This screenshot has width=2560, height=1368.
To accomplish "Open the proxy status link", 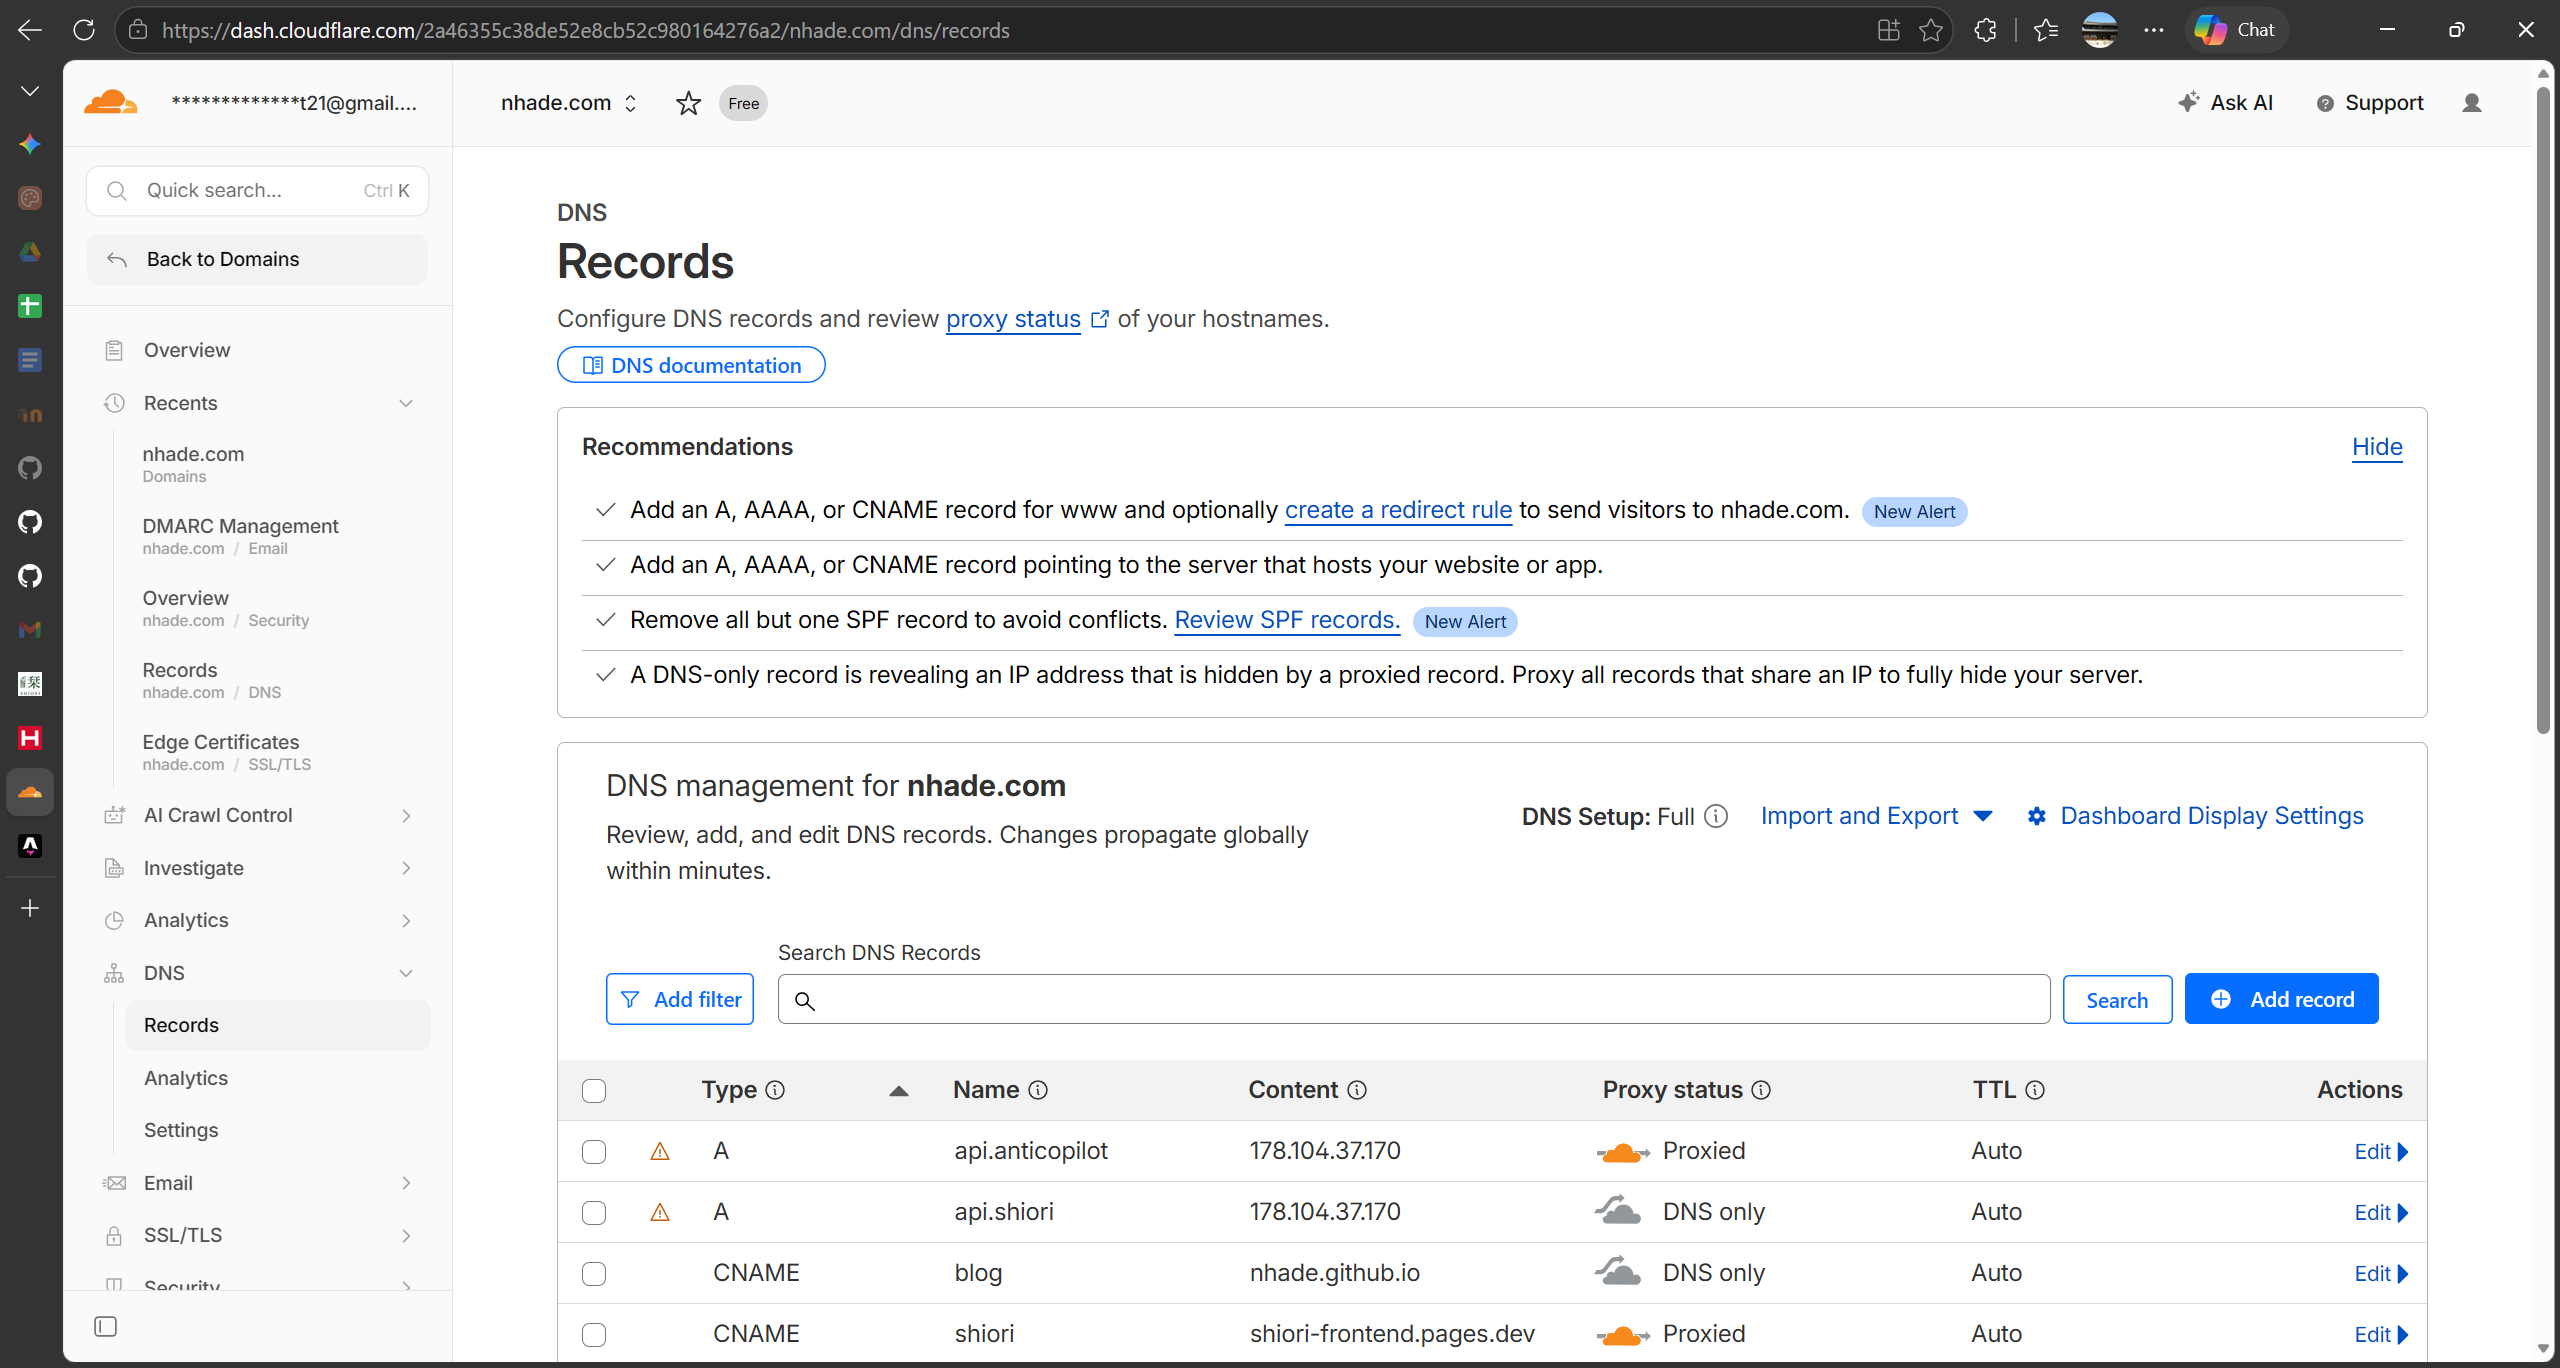I will click(1013, 319).
